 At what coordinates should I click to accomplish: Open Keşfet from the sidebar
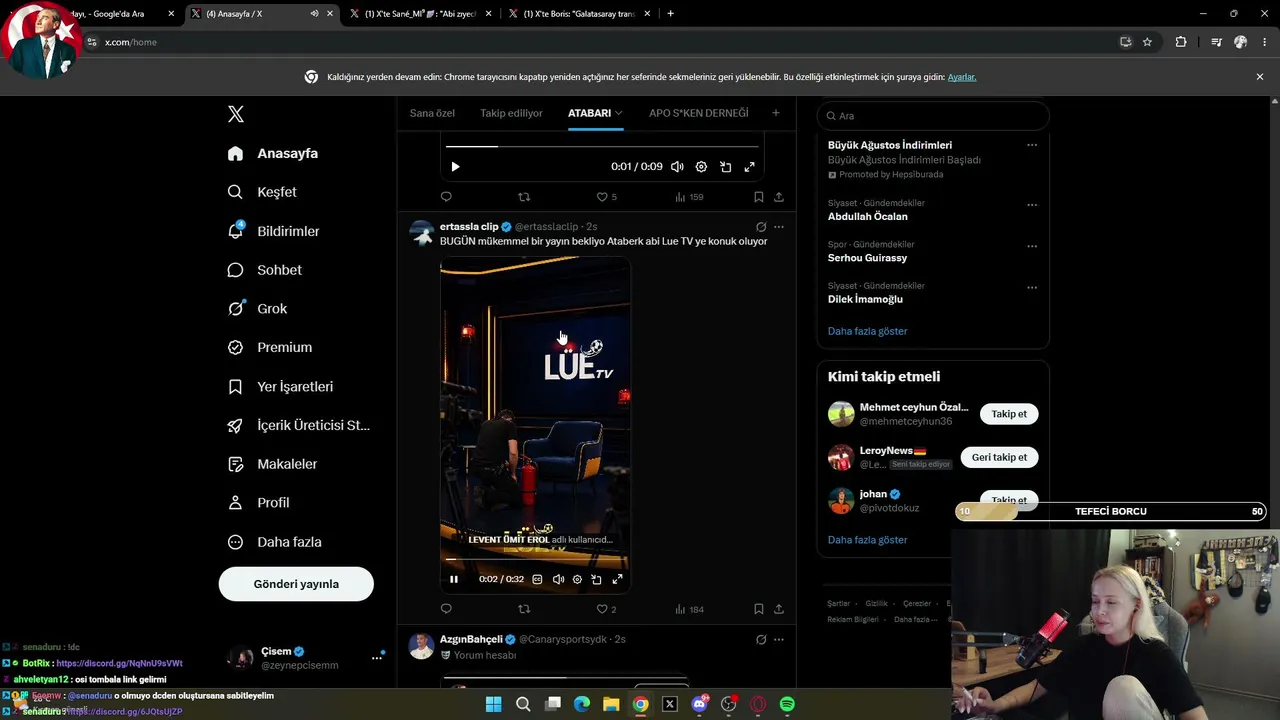pos(262,192)
